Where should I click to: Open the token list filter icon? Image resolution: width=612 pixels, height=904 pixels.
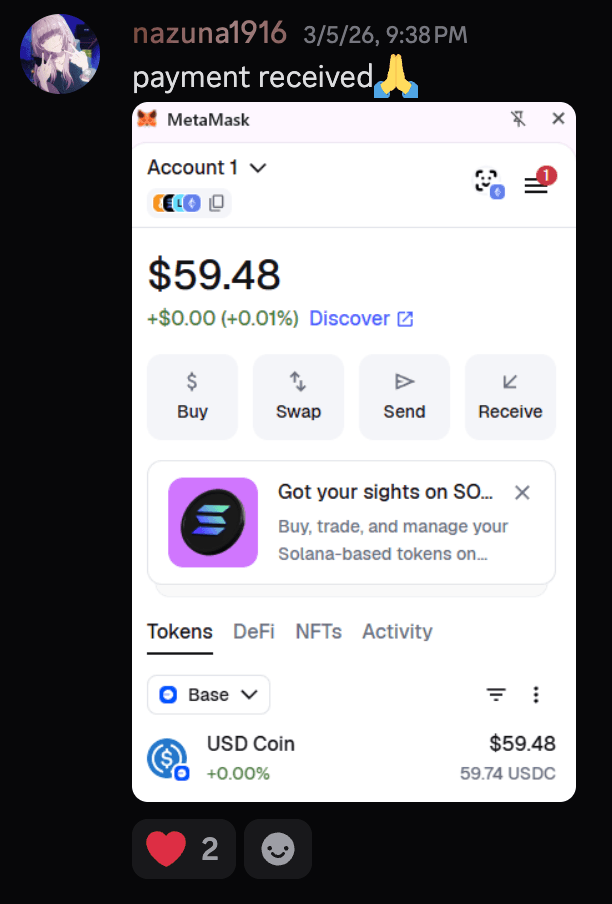point(497,694)
